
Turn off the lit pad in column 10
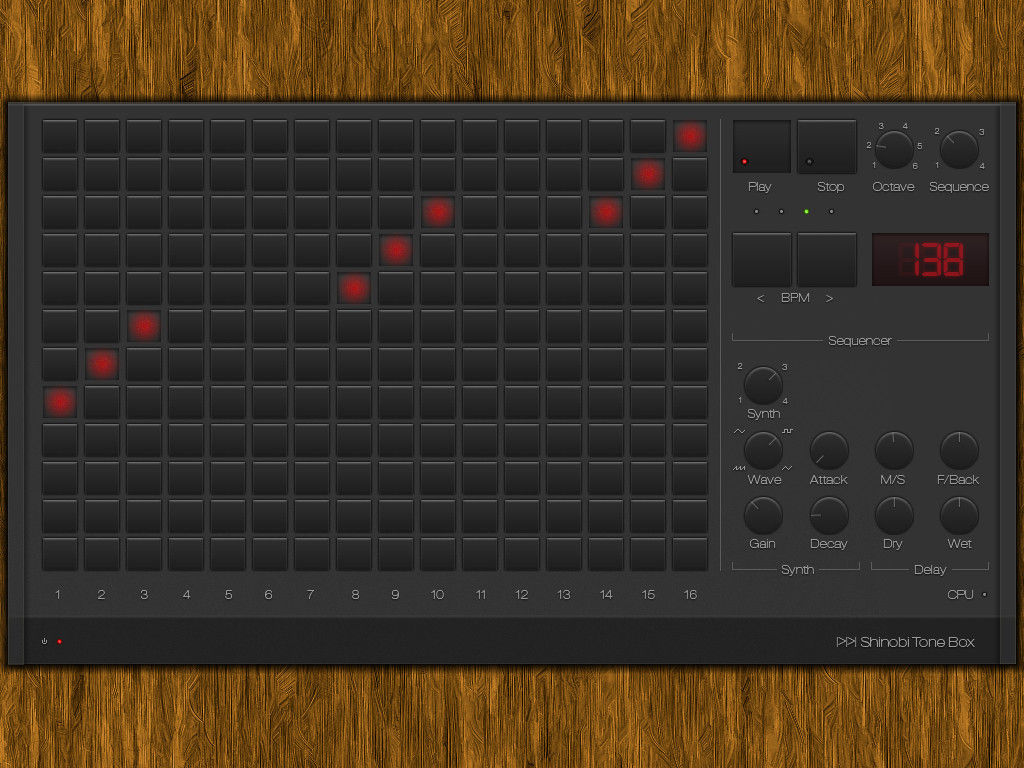coord(438,212)
